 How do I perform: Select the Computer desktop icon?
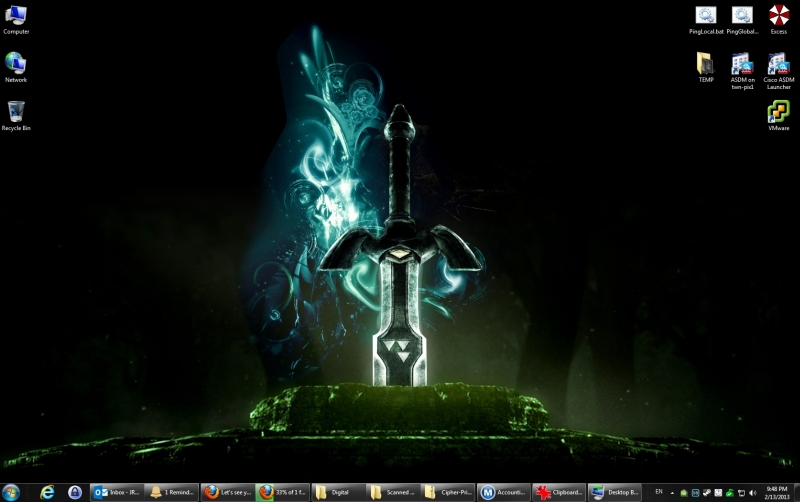point(16,19)
